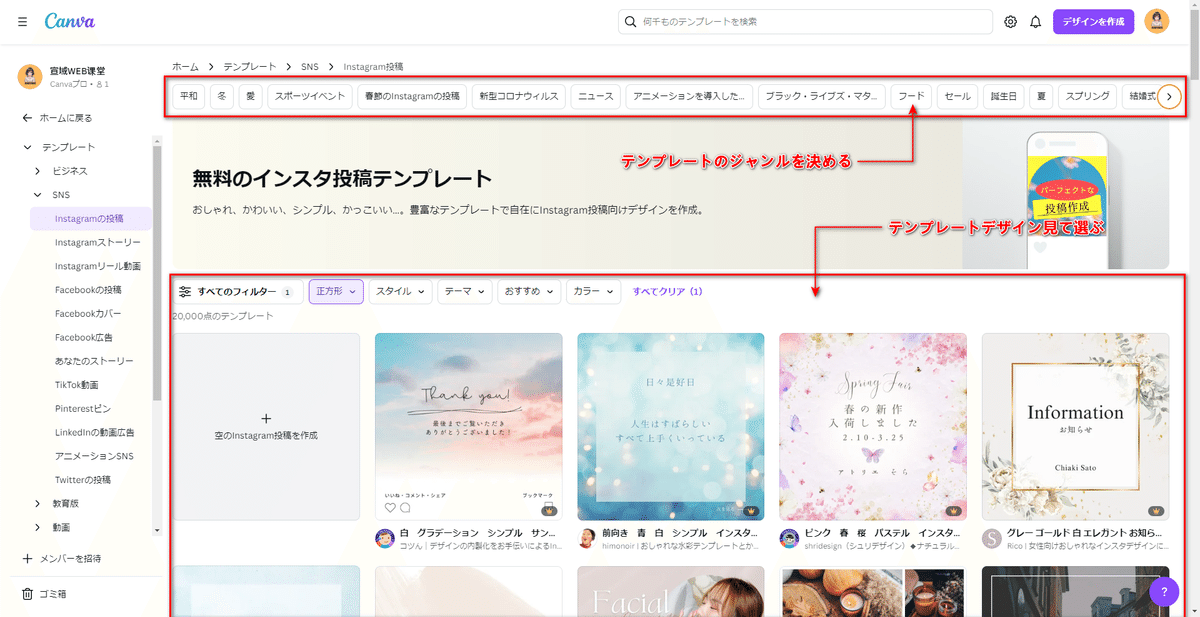Image resolution: width=1200 pixels, height=617 pixels.
Task: Open Instagramストーリー in the sidebar
Action: [98, 242]
